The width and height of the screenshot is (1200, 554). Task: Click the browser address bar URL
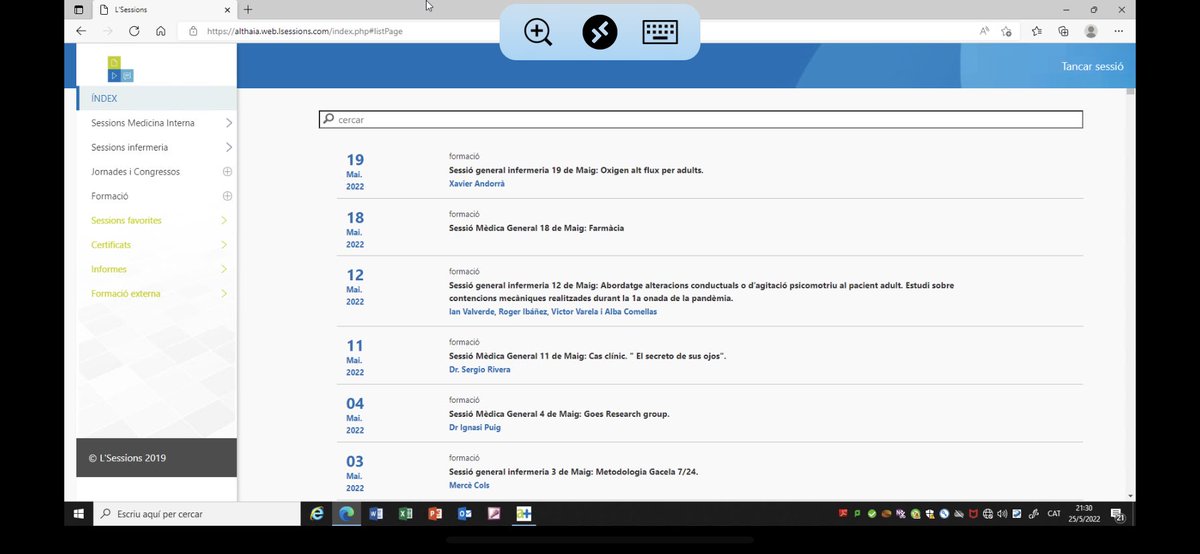305,31
